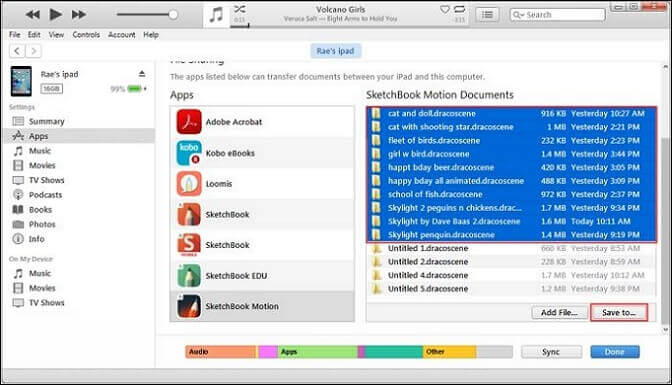This screenshot has height=385, width=672.
Task: Select happy bday all animated.dracoscene
Action: click(511, 181)
